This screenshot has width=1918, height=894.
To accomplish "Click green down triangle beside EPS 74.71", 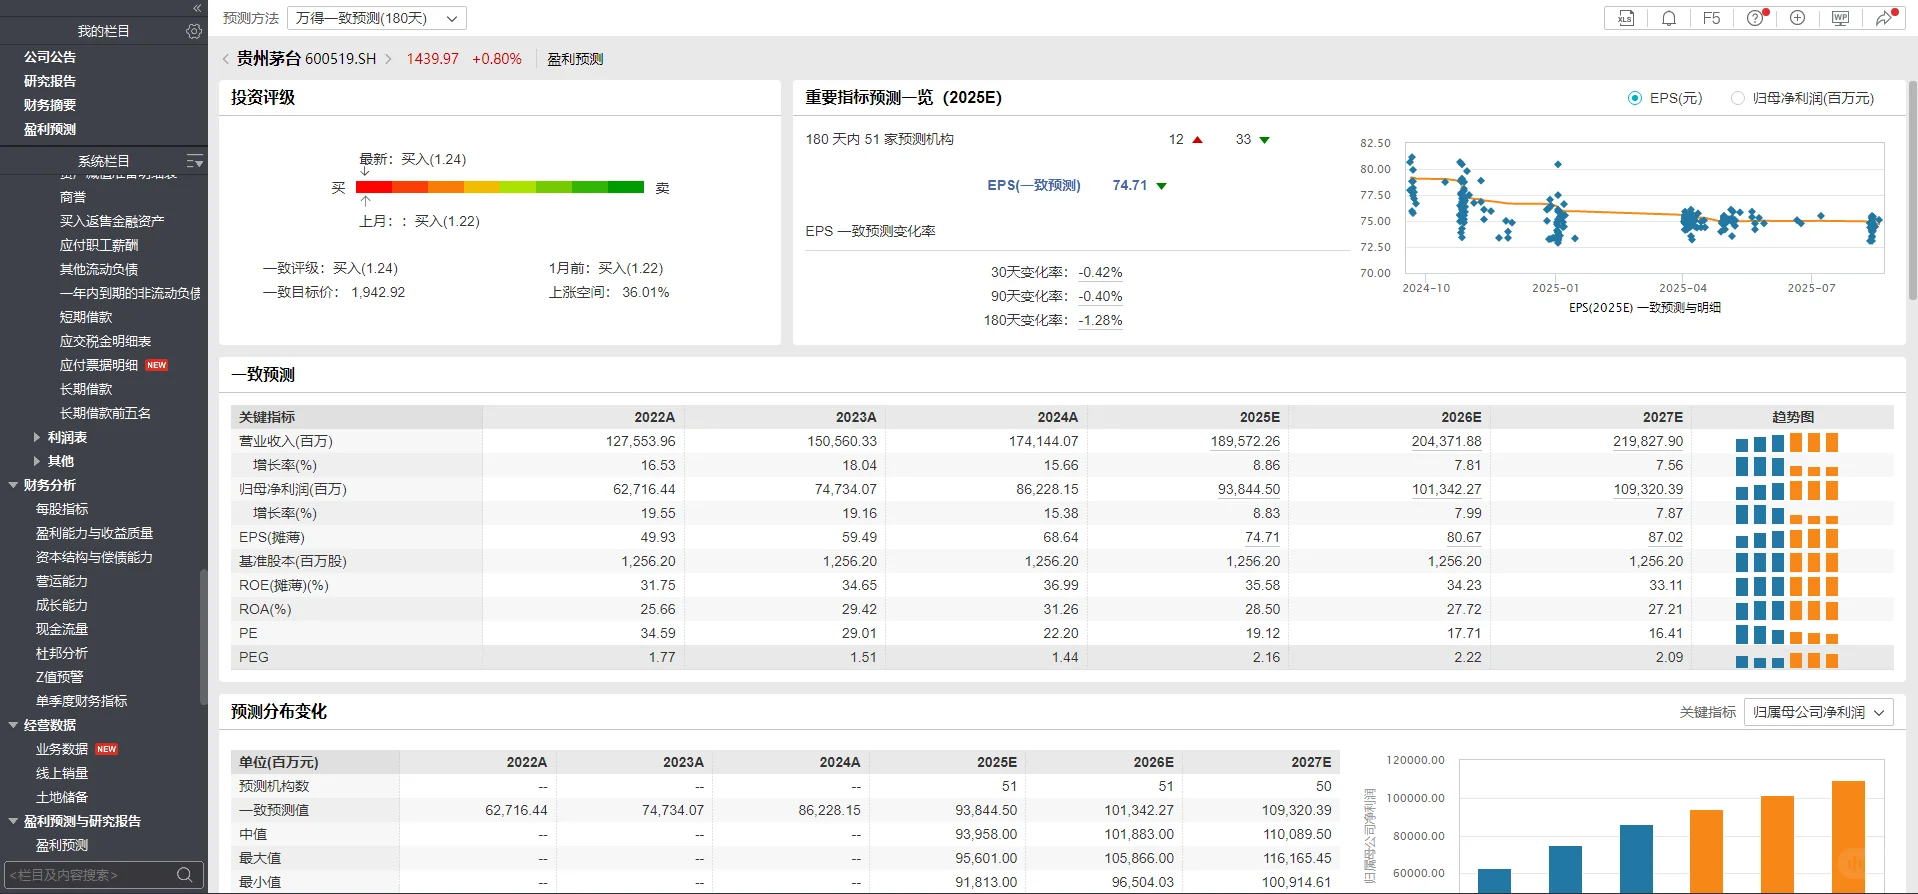I will click(1162, 186).
